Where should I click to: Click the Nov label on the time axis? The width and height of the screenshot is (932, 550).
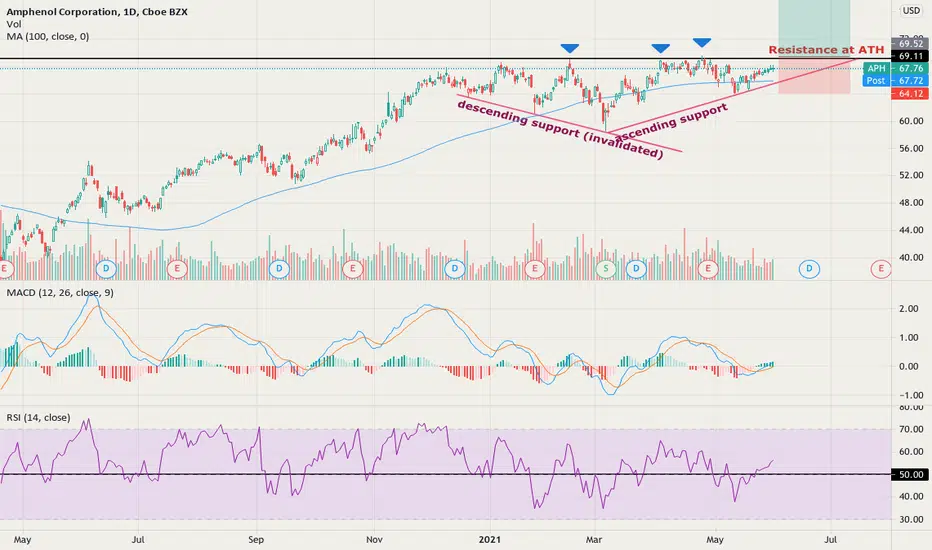click(374, 540)
